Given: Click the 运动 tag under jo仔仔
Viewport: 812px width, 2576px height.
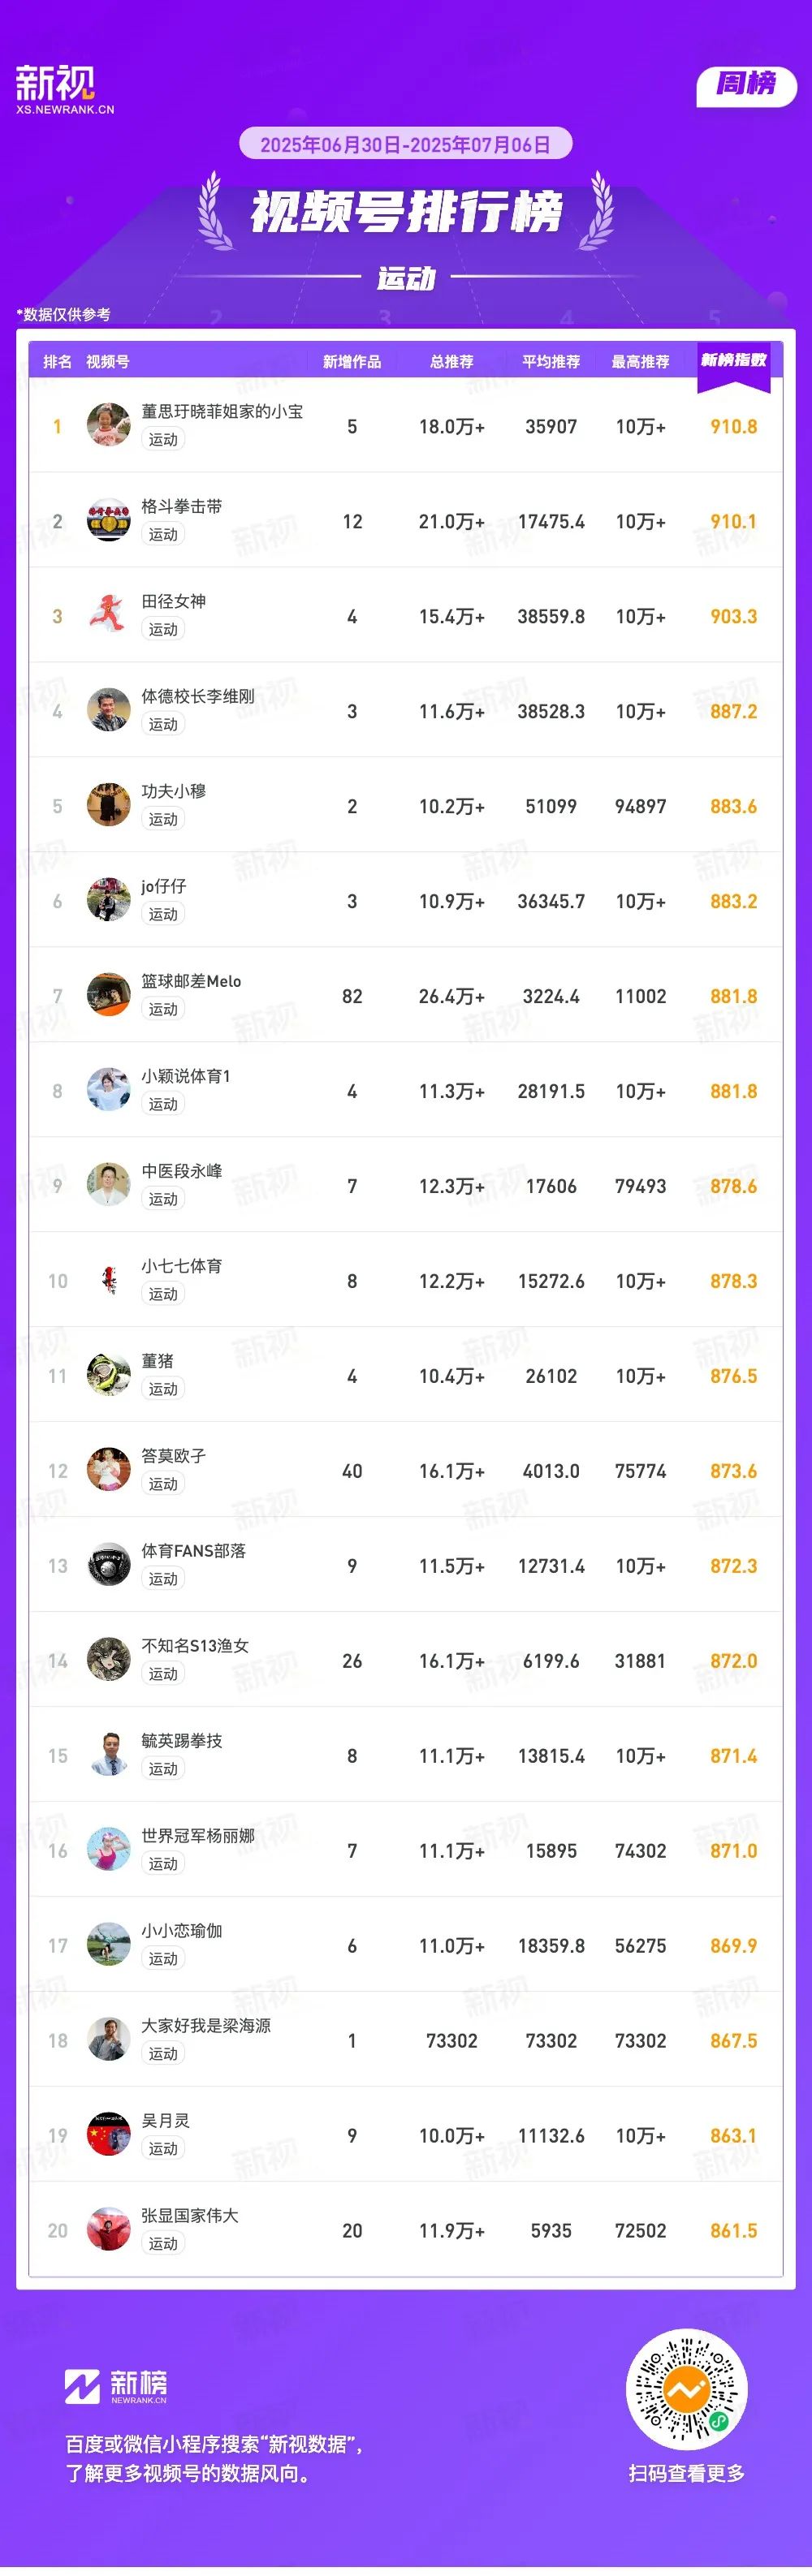Looking at the screenshot, I should pyautogui.click(x=163, y=914).
